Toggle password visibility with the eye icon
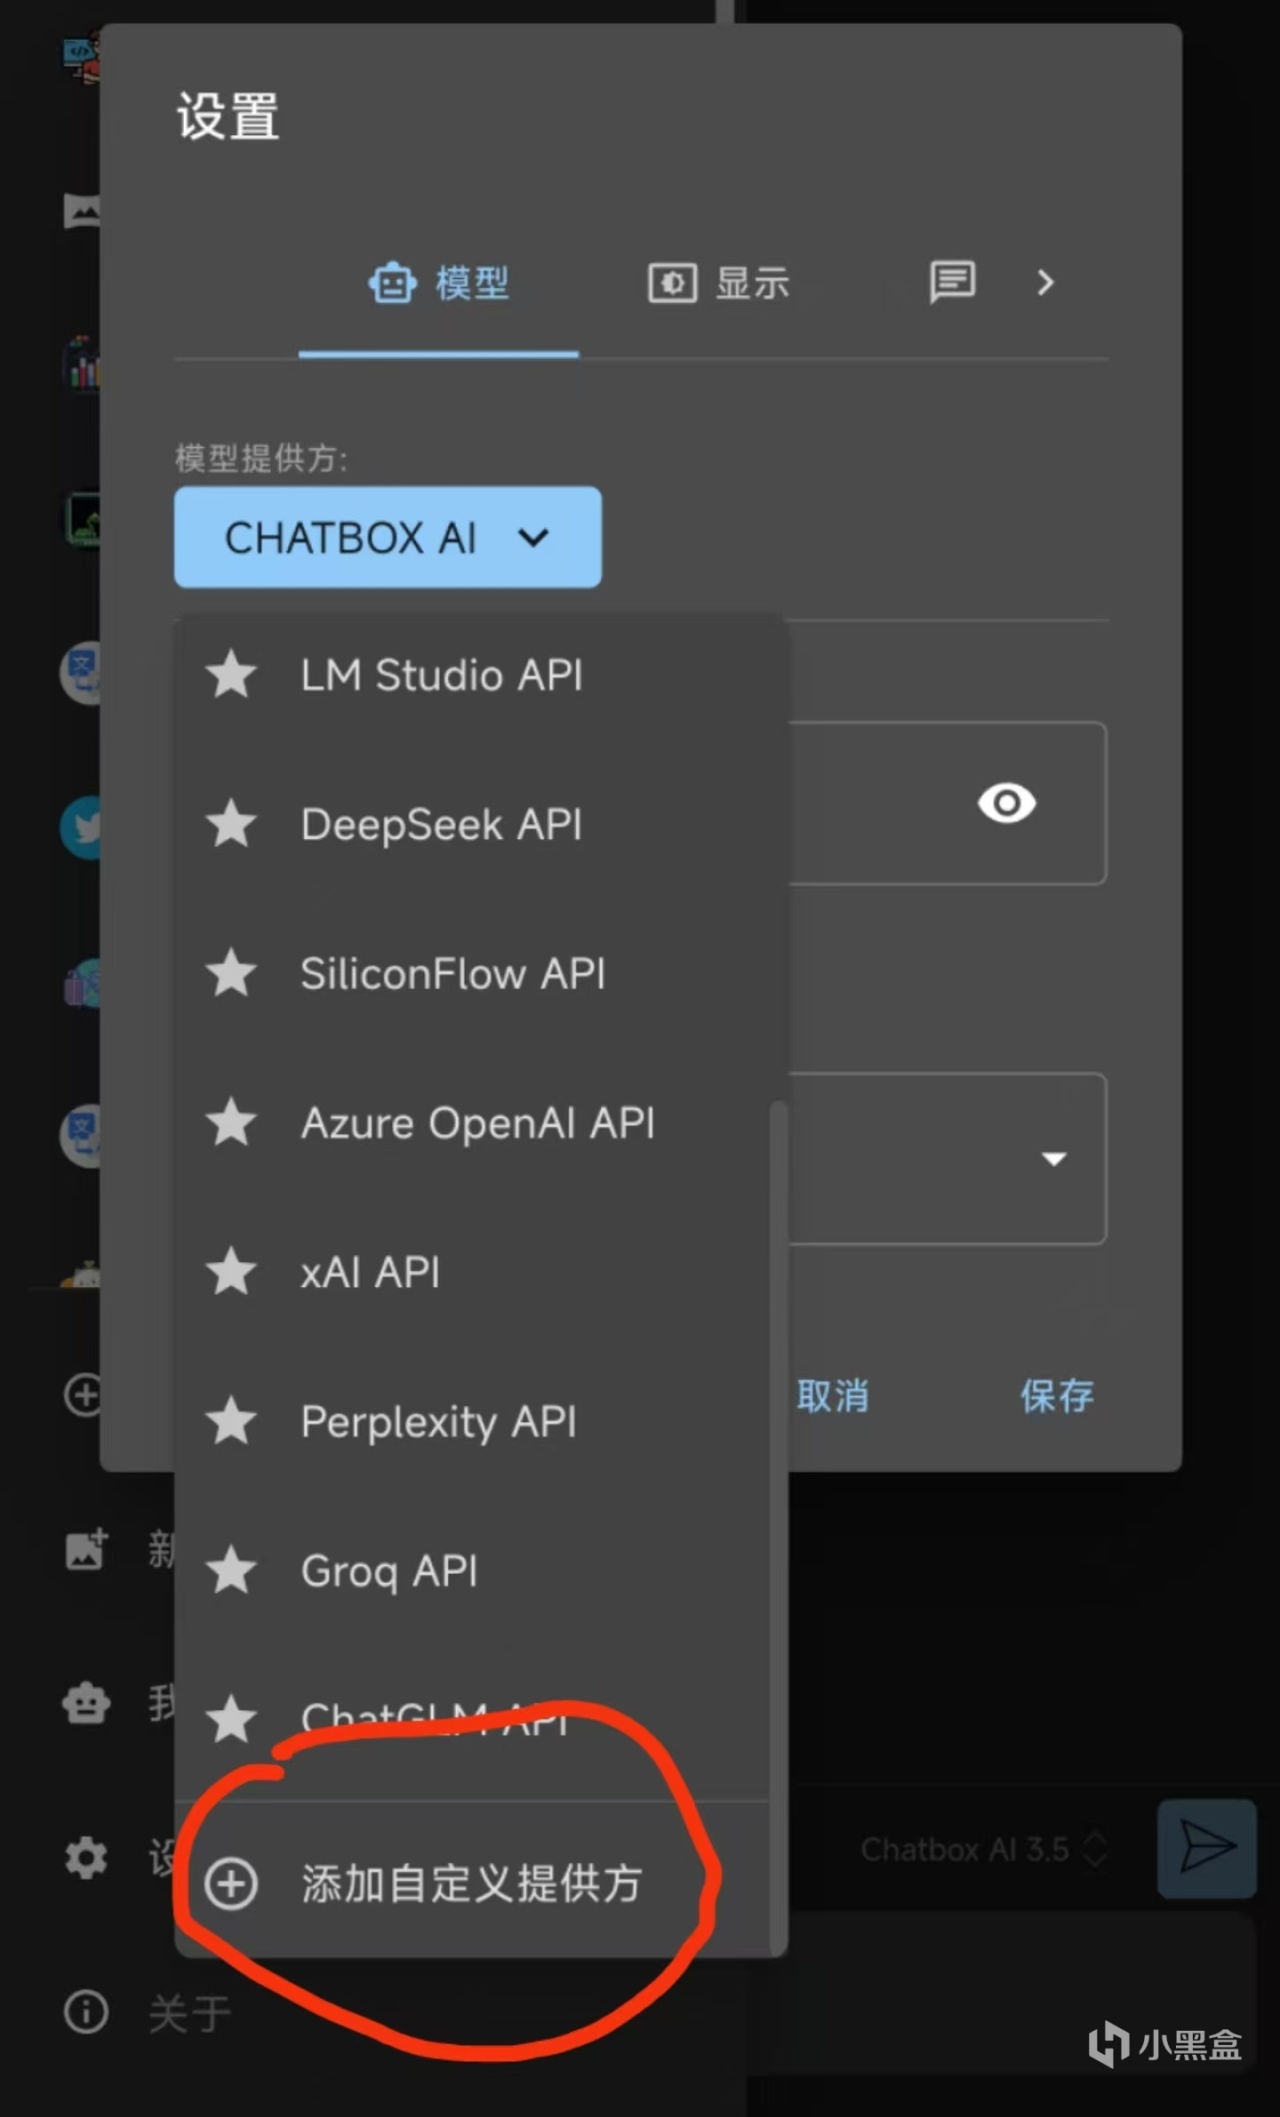 click(x=1006, y=803)
